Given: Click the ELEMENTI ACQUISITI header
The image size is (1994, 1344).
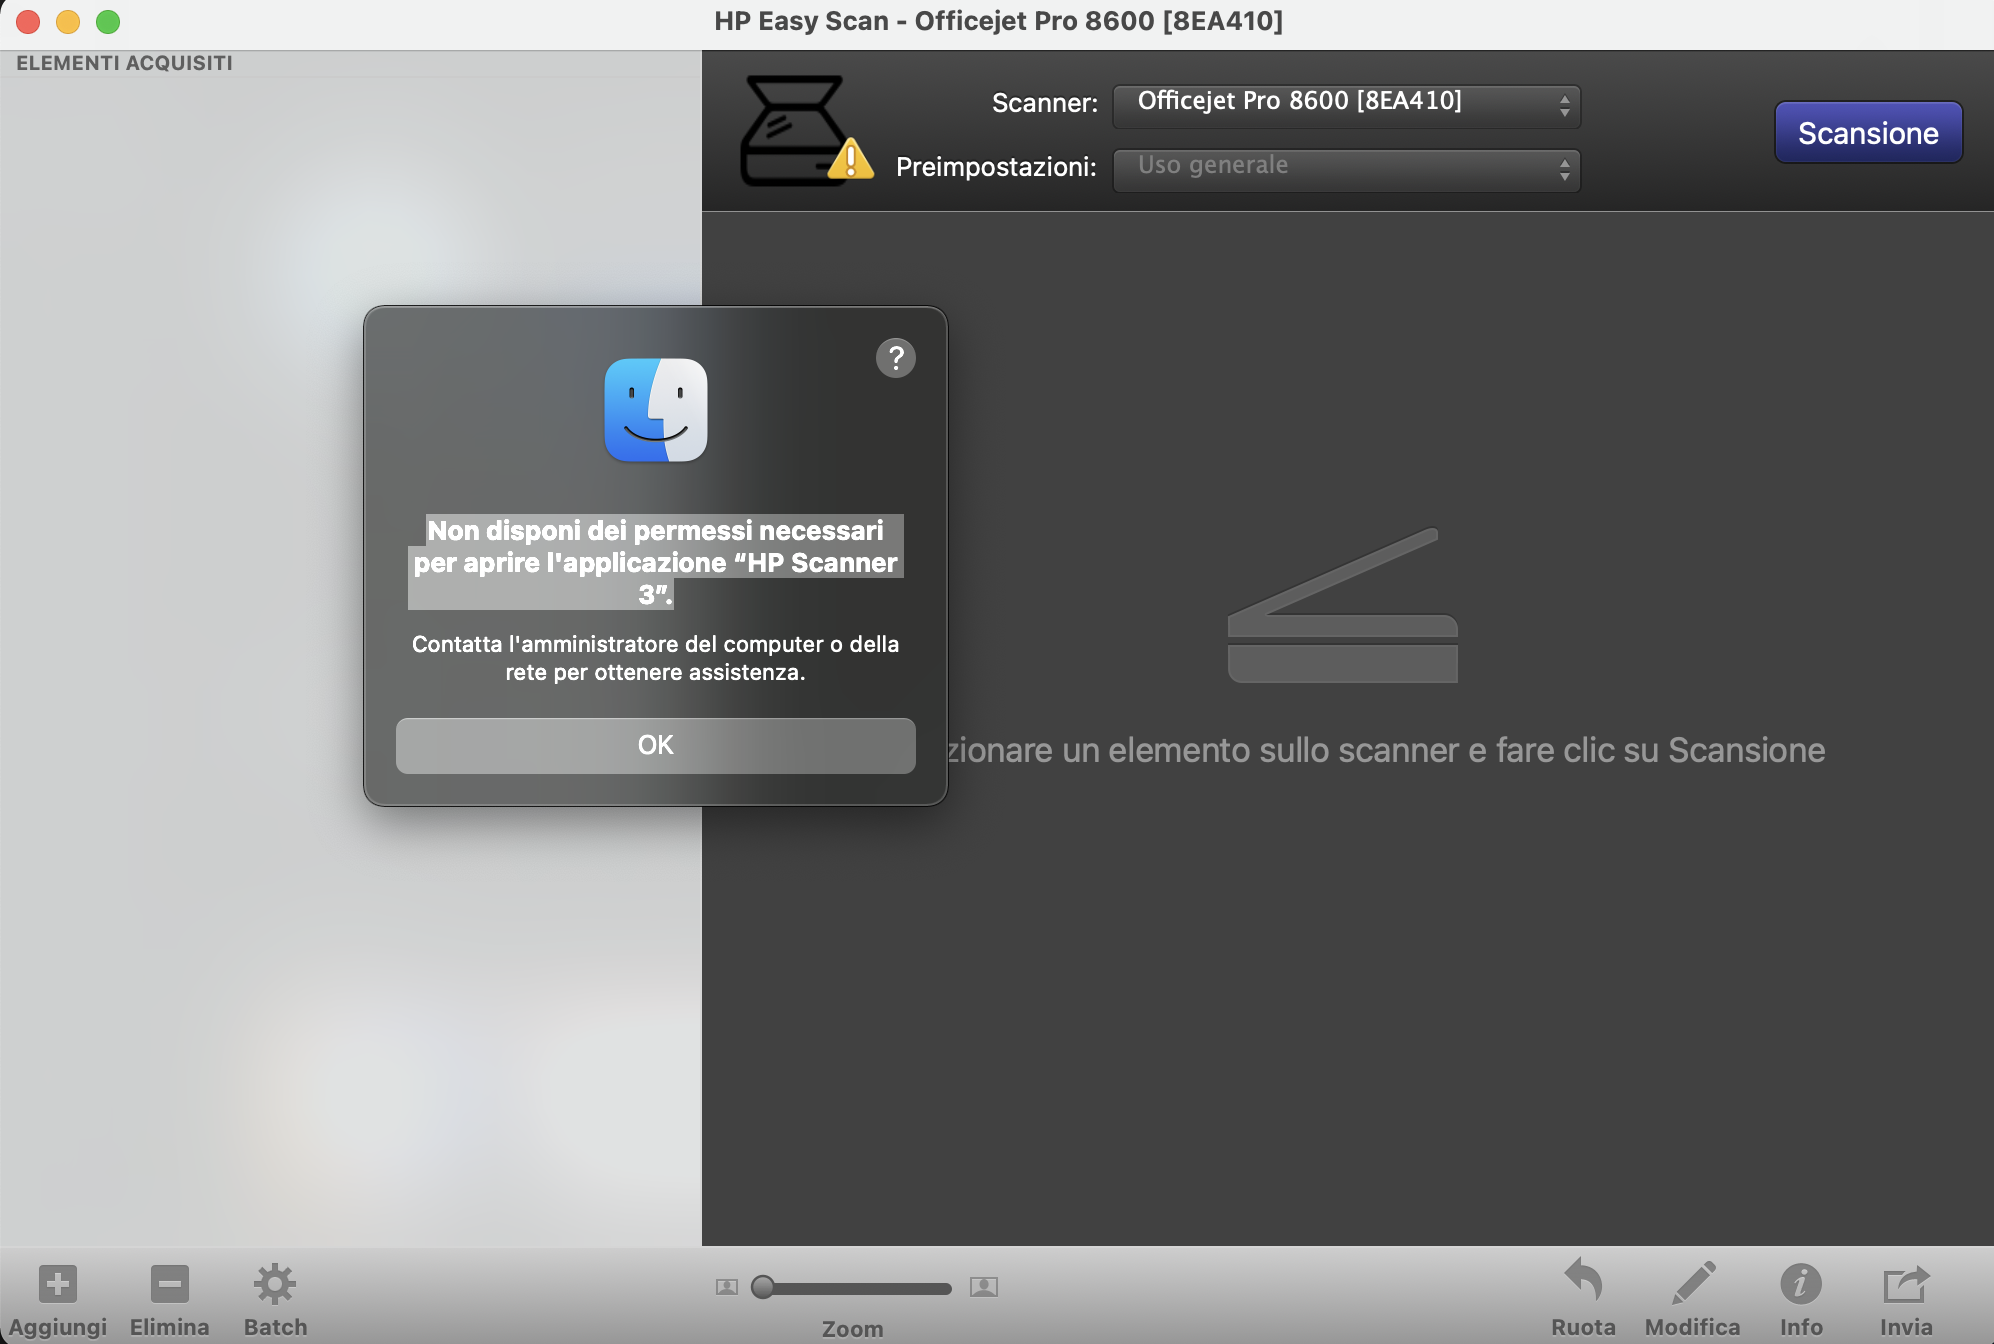Looking at the screenshot, I should tap(124, 63).
